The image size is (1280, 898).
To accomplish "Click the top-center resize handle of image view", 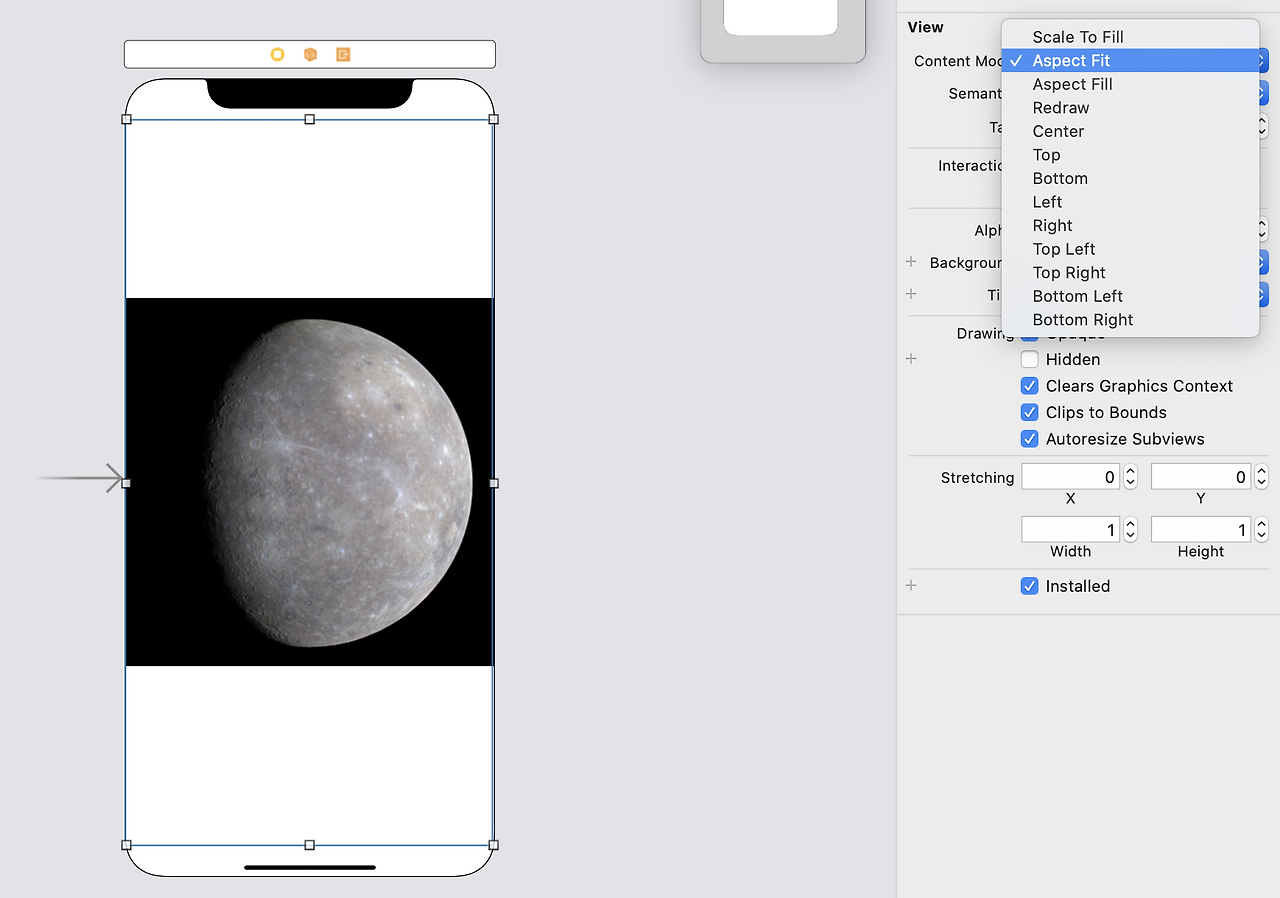I will 309,119.
